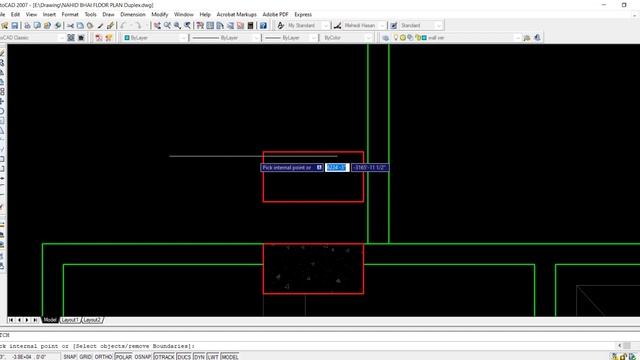The width and height of the screenshot is (640, 360).
Task: Open the Properties palette icon
Action: (200, 25)
